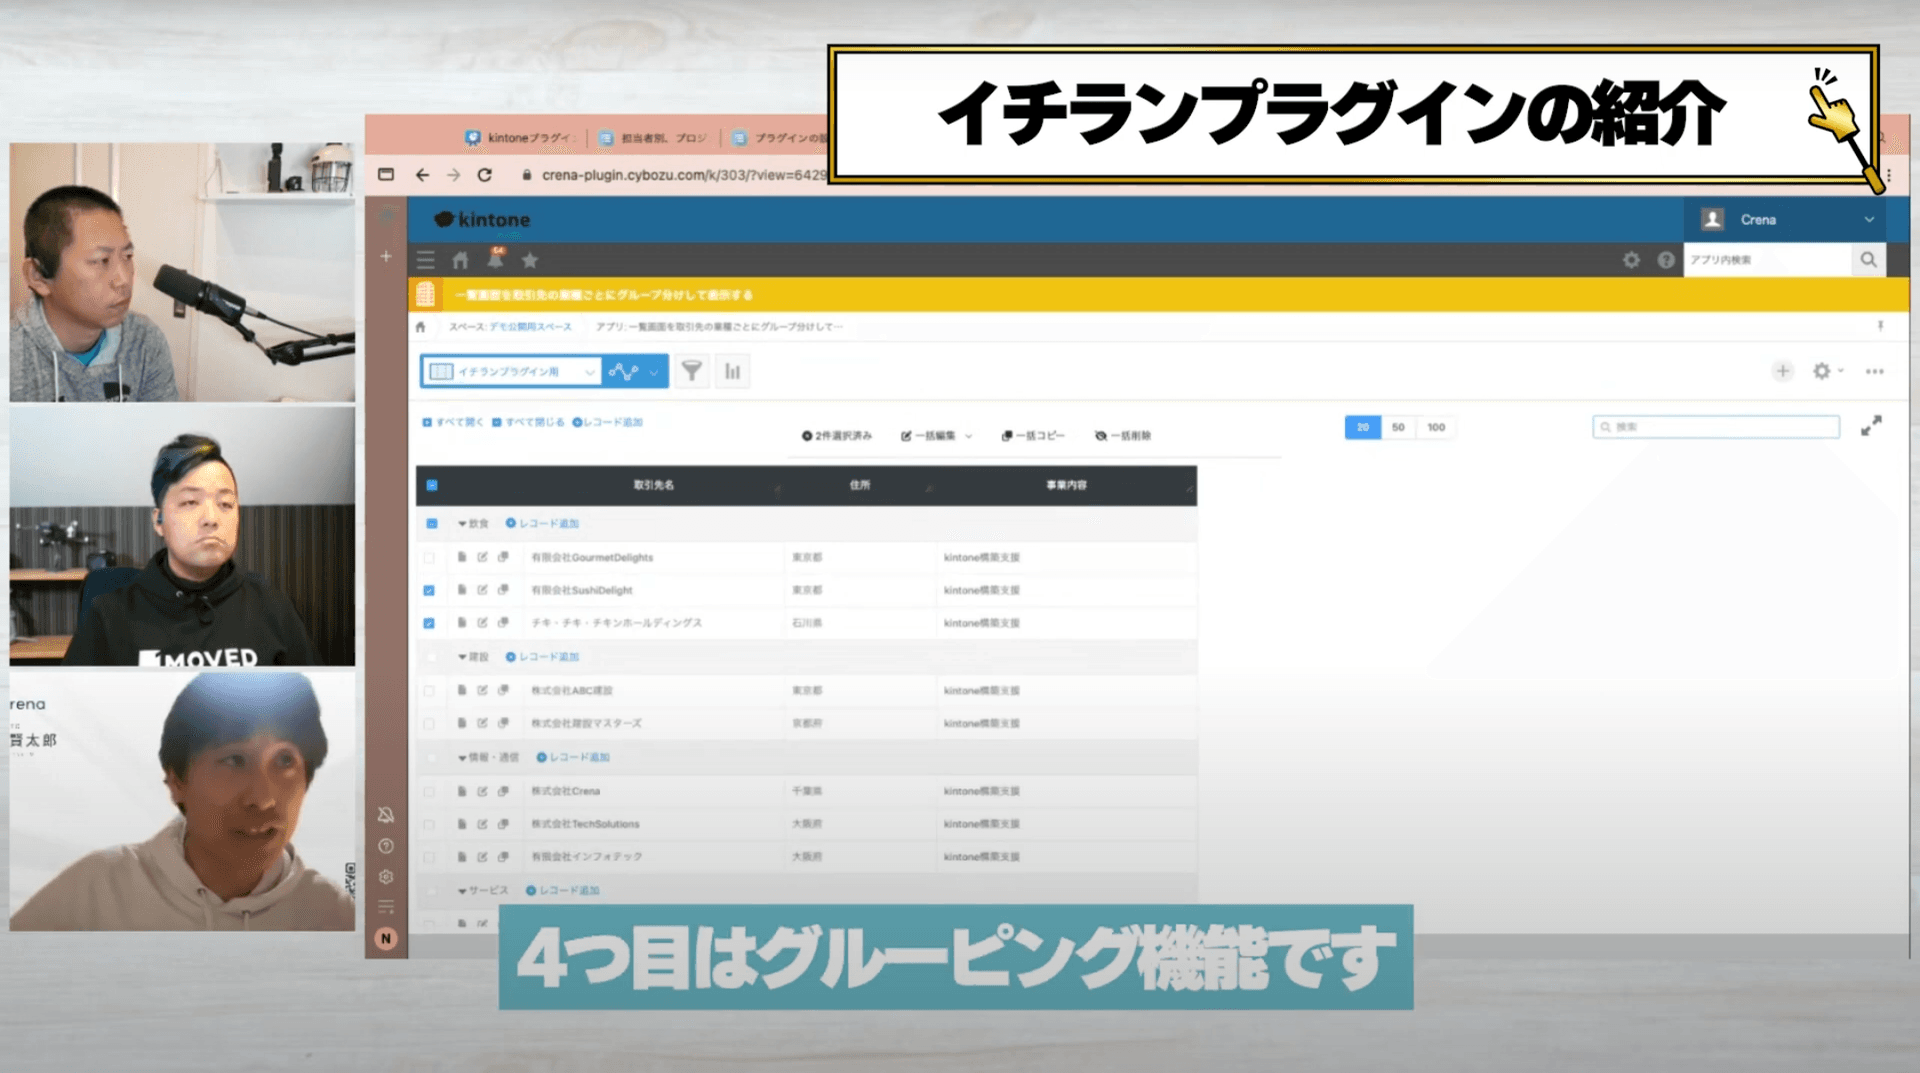1920x1073 pixels.
Task: Open the graph dropdown arrow beside view selector
Action: (x=654, y=372)
